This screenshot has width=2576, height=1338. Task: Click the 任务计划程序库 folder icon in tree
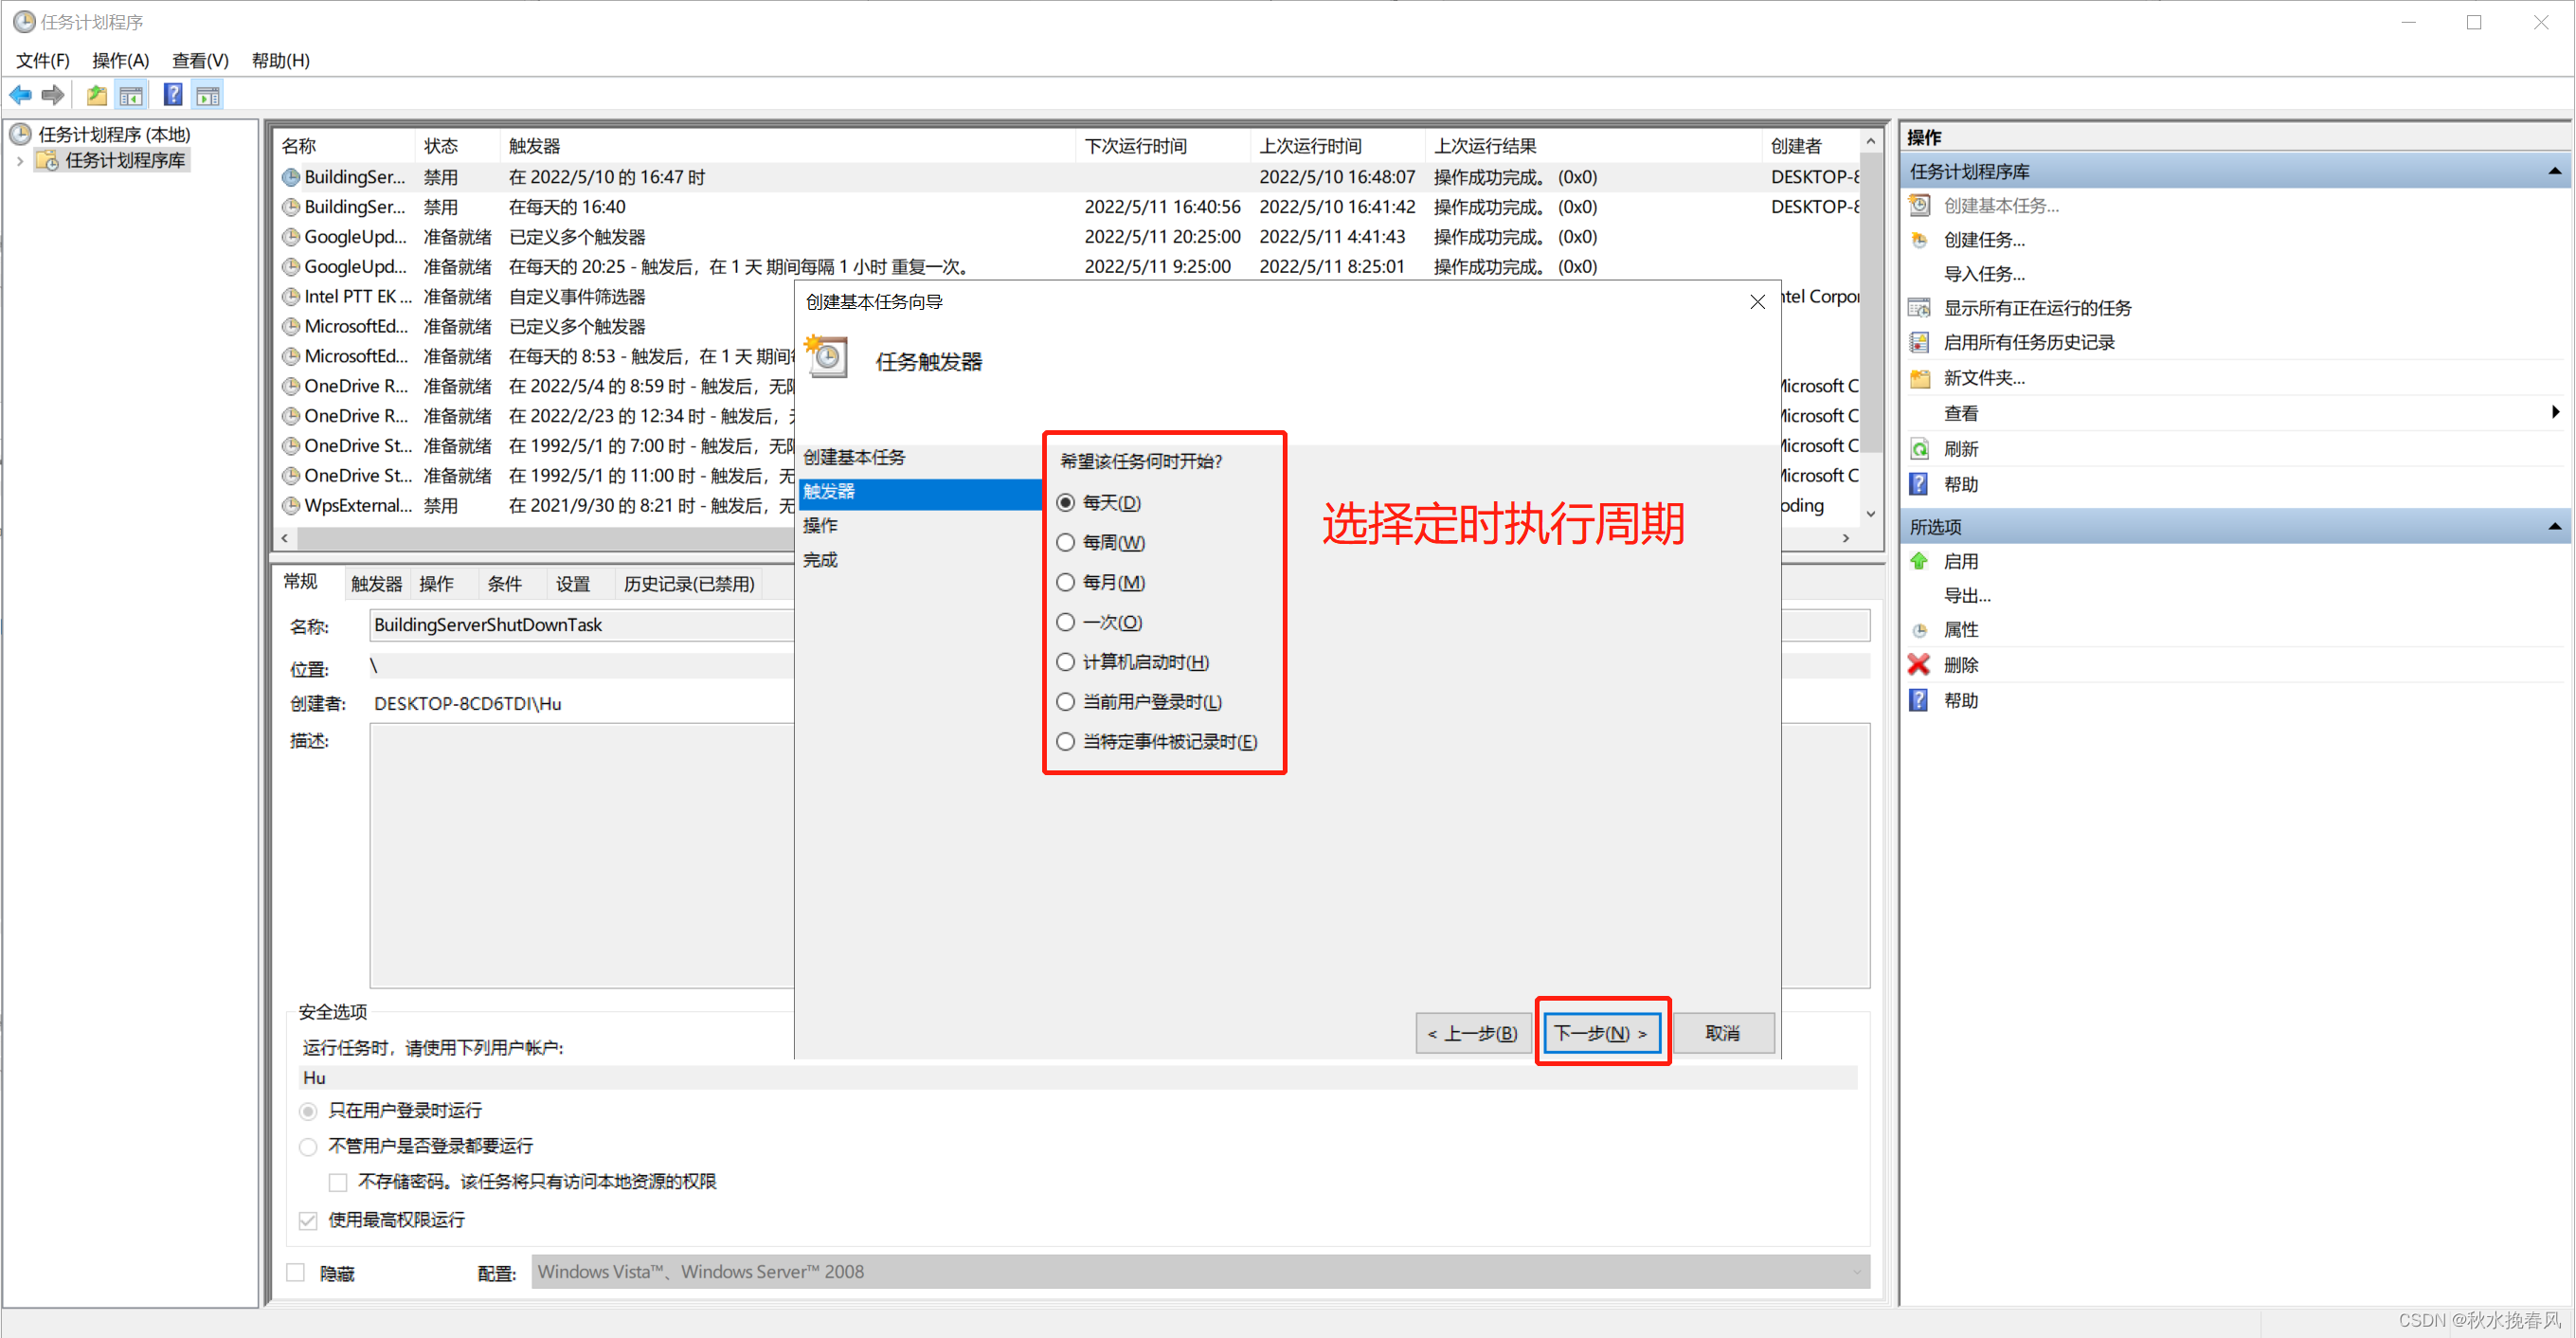point(47,160)
